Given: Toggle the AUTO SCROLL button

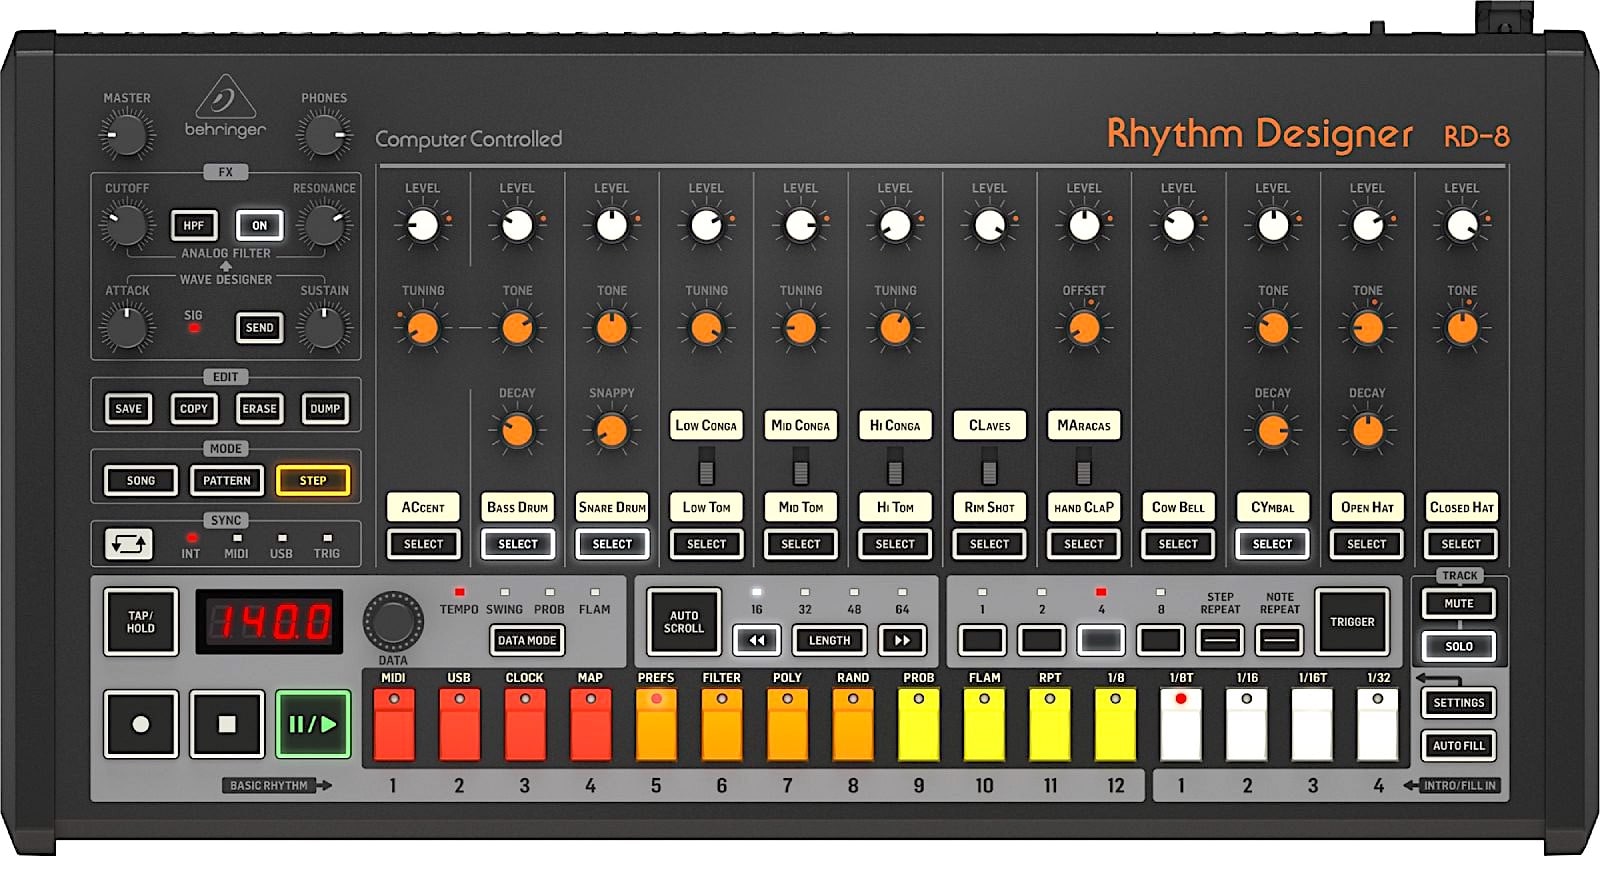Looking at the screenshot, I should pos(684,622).
